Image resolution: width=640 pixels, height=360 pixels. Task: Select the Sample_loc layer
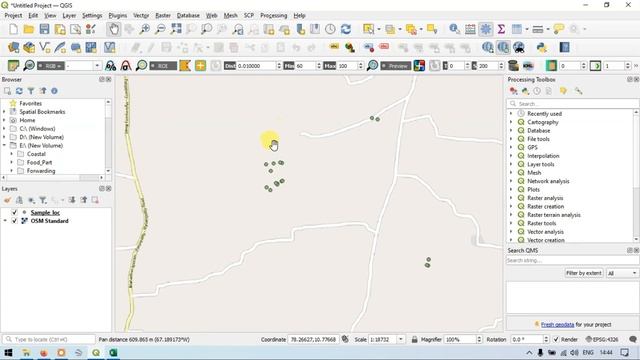coord(45,212)
